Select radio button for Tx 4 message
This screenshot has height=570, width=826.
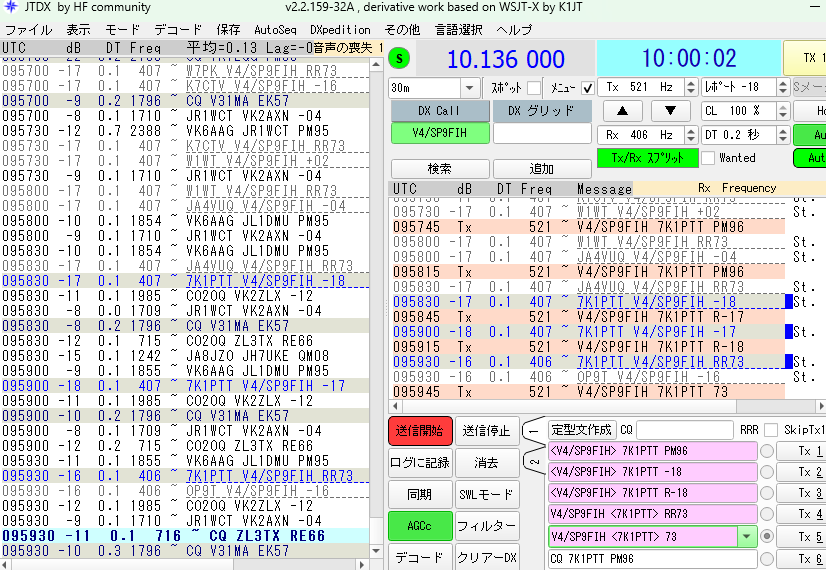tap(767, 514)
